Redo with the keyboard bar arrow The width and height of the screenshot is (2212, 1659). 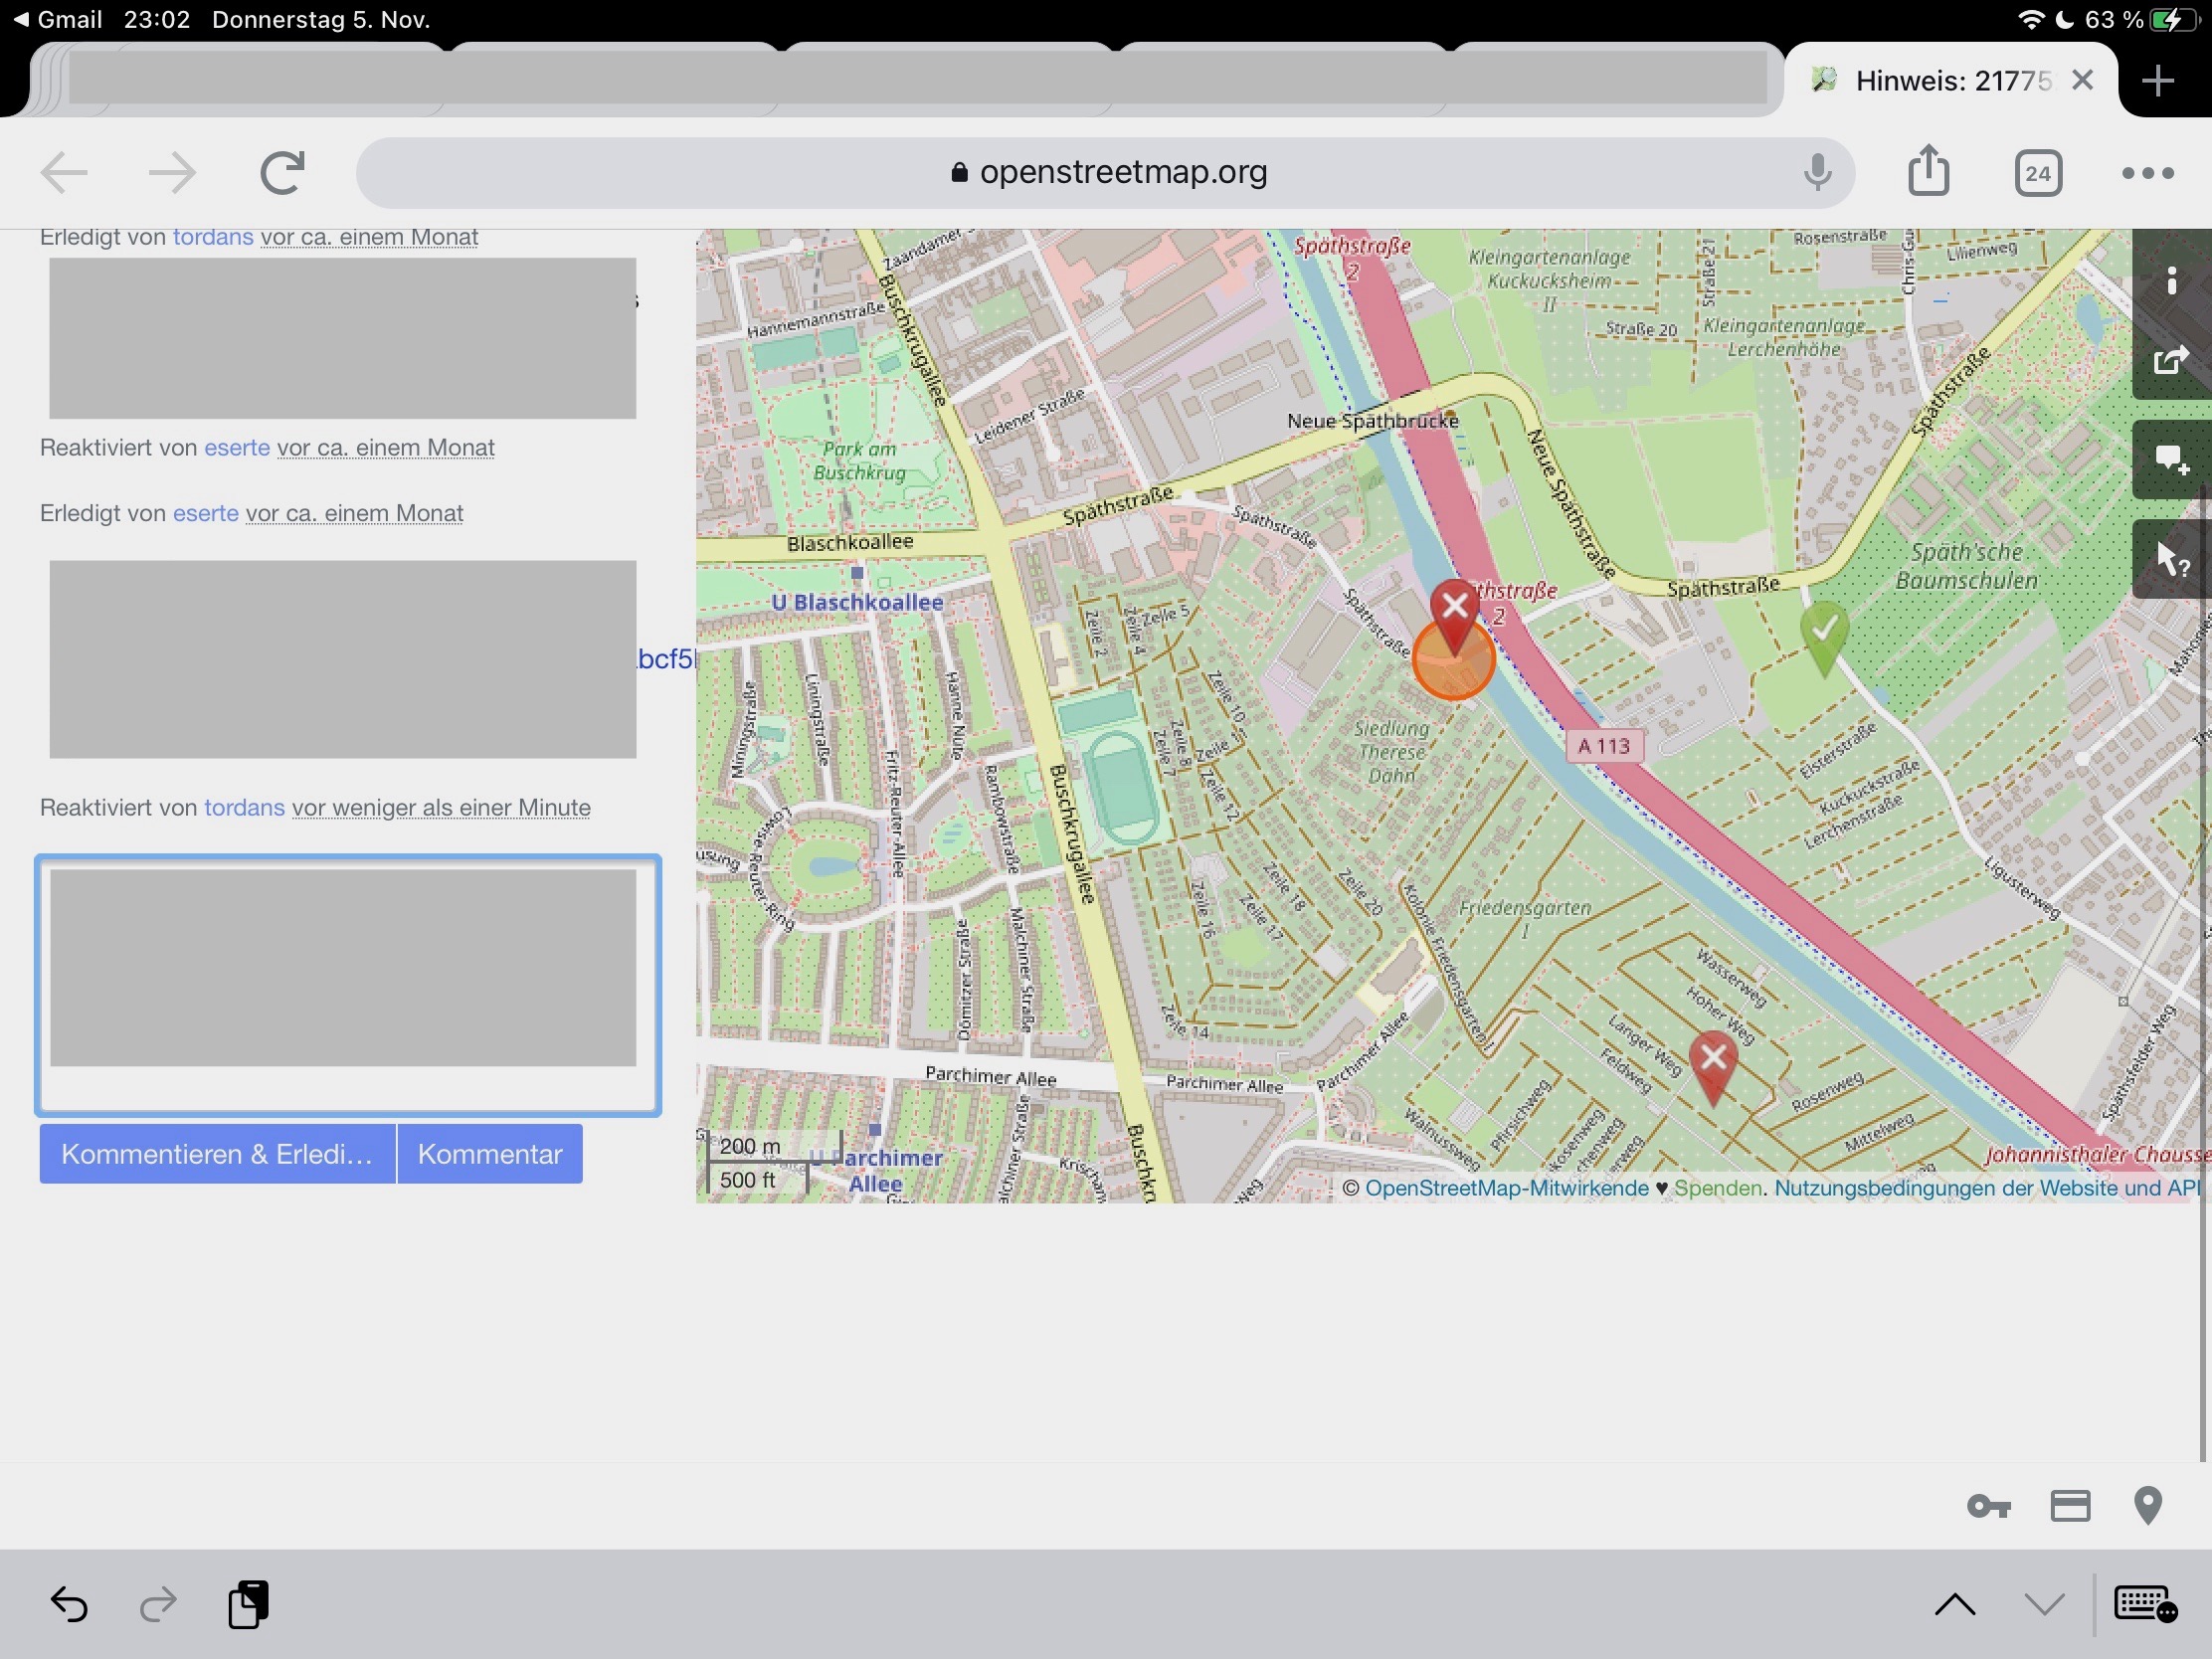157,1605
